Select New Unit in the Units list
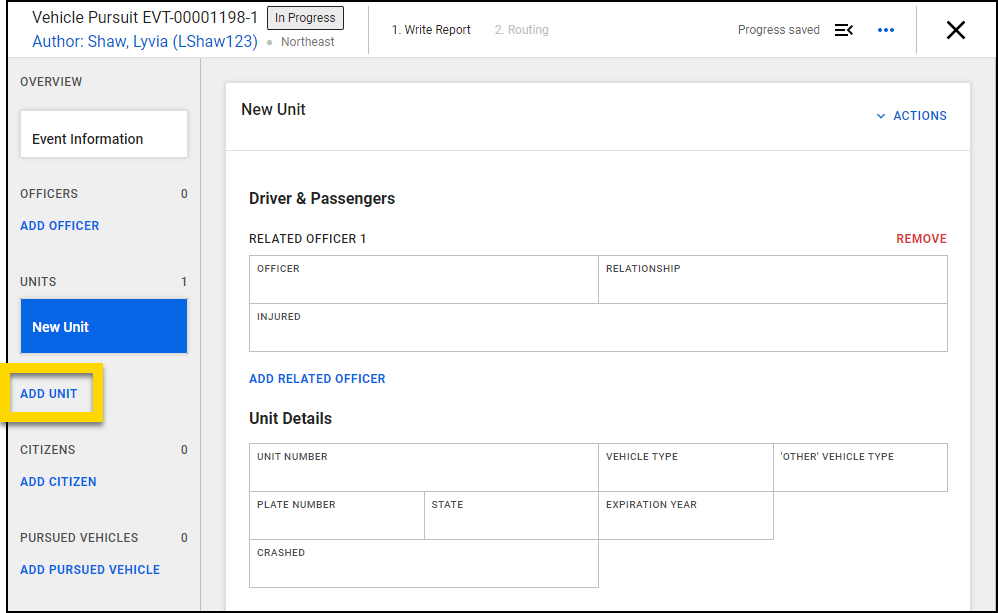Viewport: 998px width, 613px height. (x=103, y=326)
